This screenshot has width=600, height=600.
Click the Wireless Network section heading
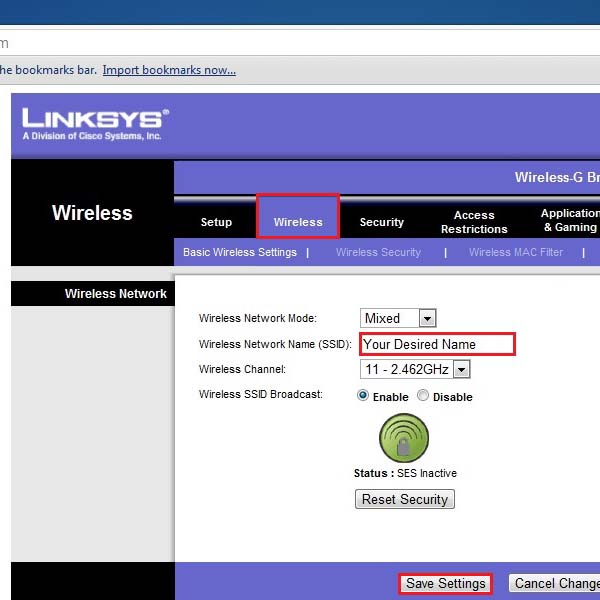coord(116,293)
